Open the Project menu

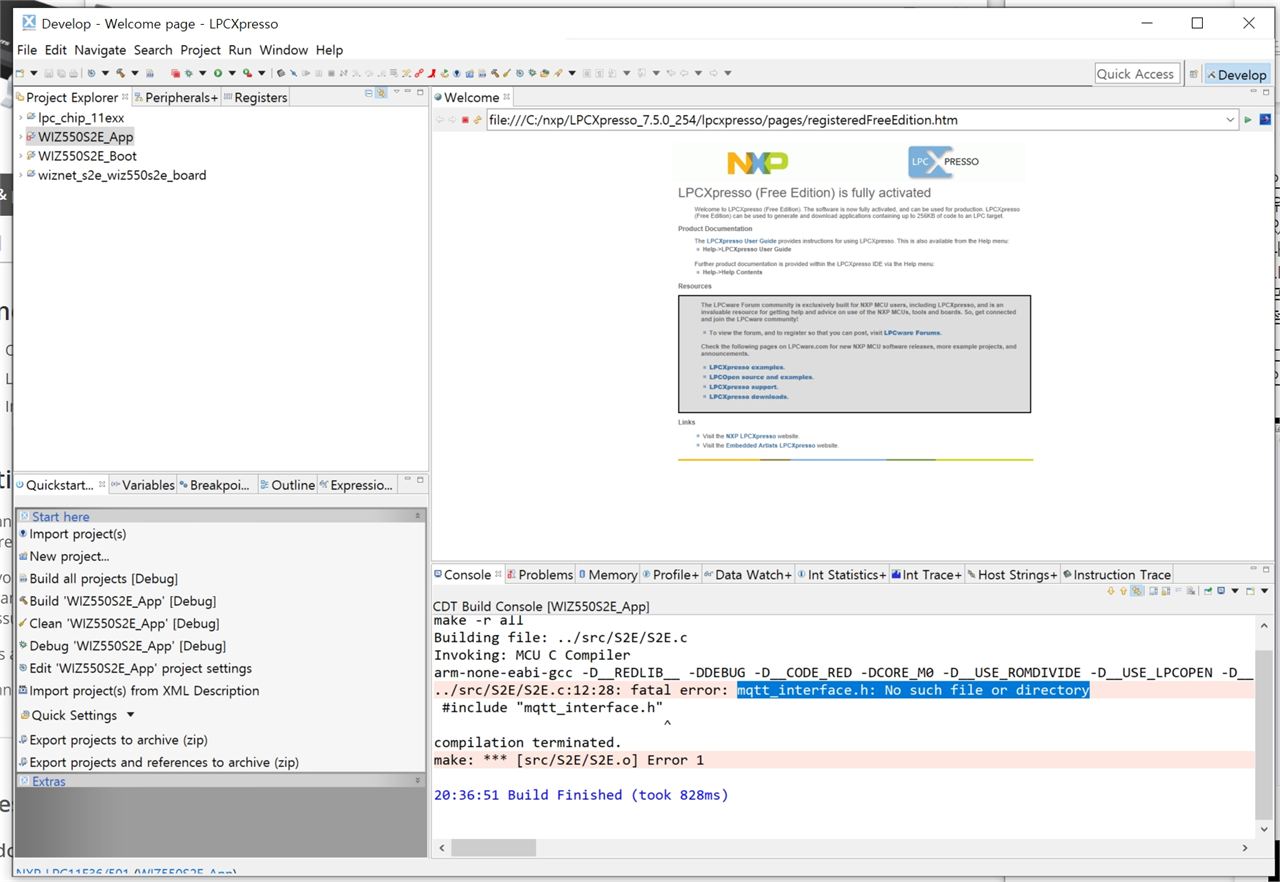coord(200,50)
